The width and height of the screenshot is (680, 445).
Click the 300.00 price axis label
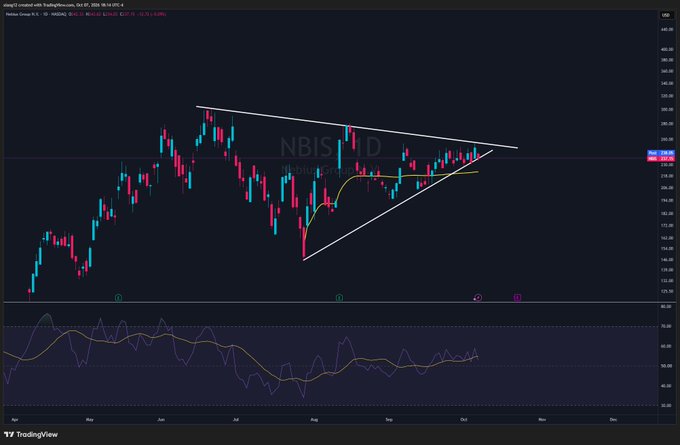pyautogui.click(x=667, y=110)
